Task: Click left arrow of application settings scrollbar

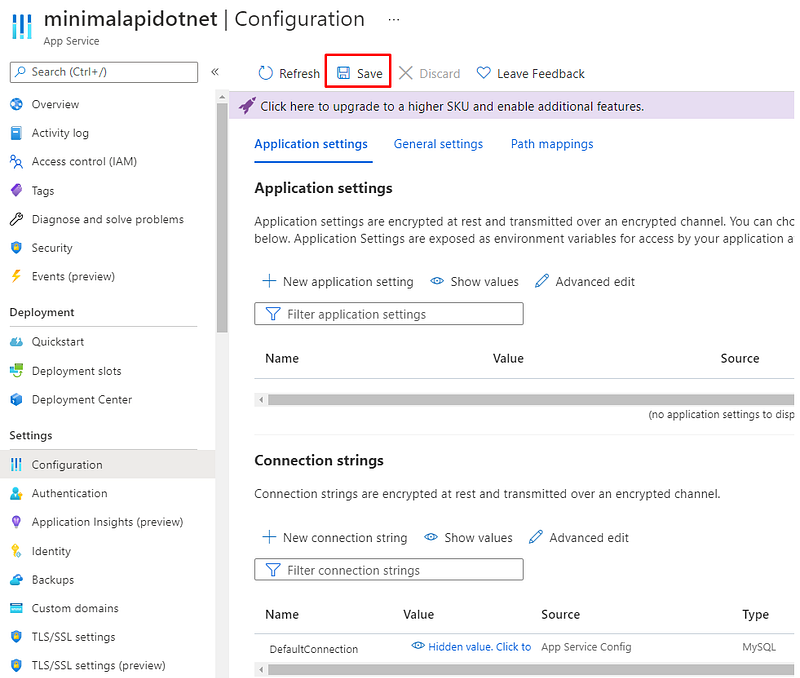Action: click(x=261, y=399)
